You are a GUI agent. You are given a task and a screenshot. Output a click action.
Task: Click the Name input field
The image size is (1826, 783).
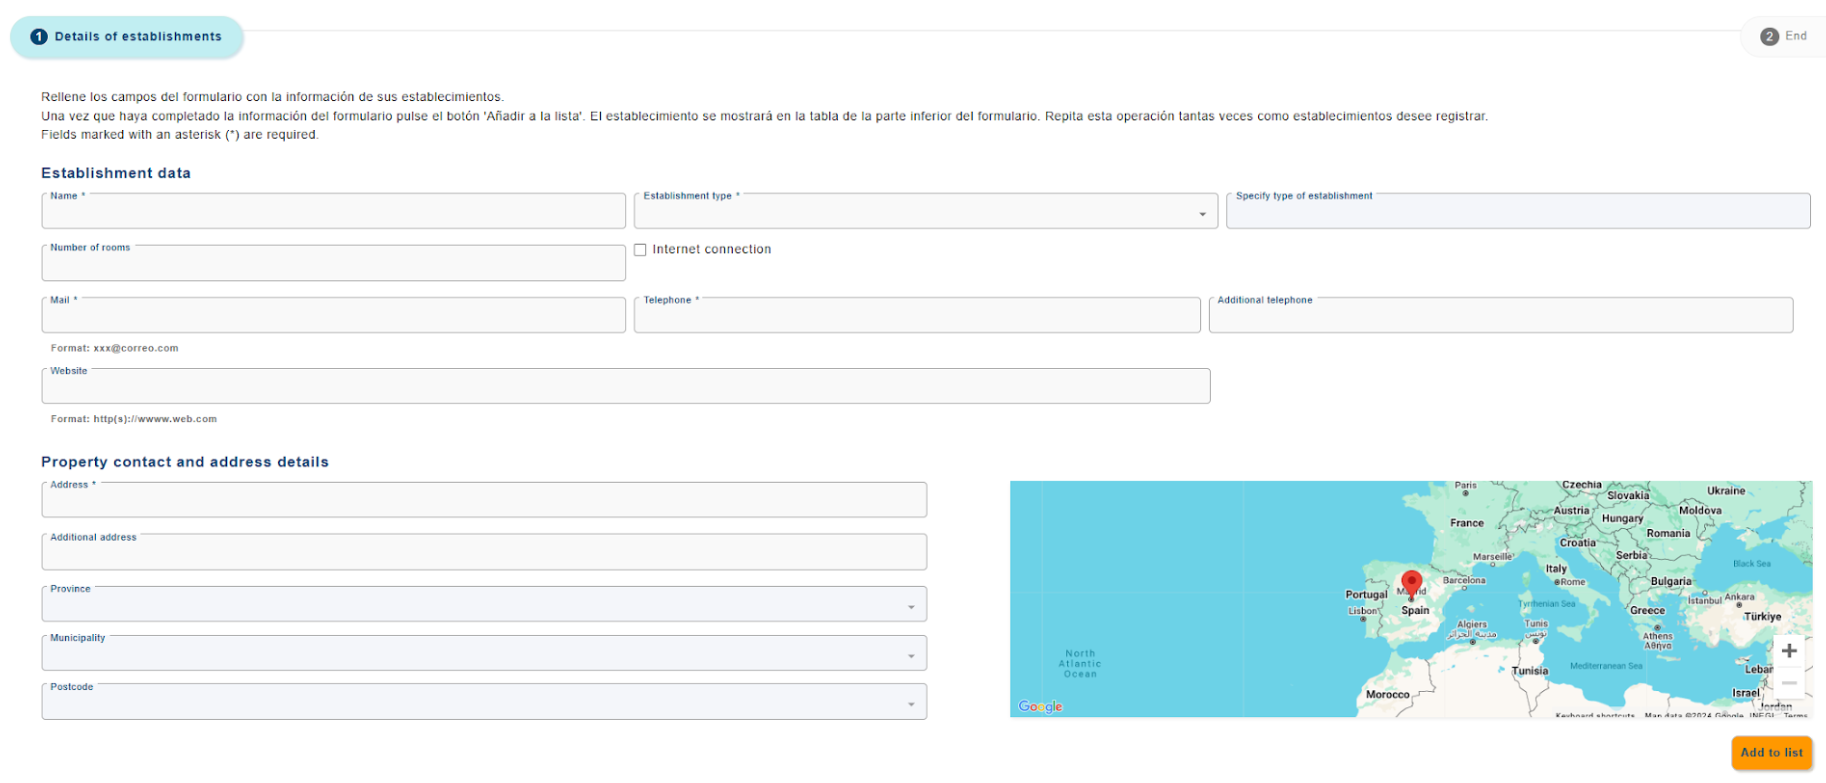pyautogui.click(x=333, y=213)
